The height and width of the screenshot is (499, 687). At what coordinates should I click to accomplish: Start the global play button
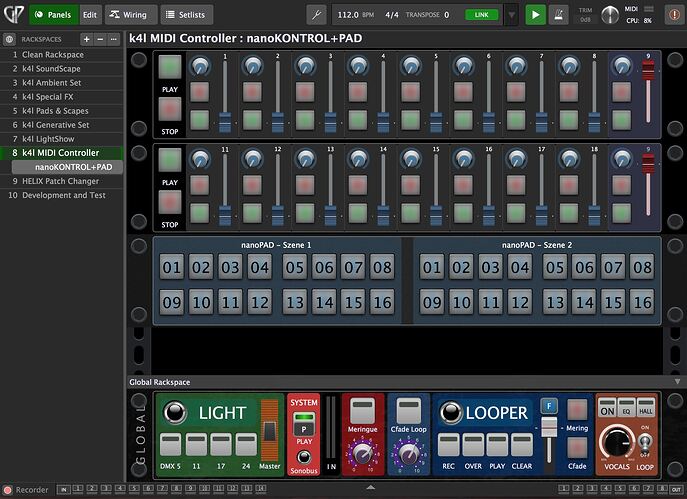pos(535,15)
